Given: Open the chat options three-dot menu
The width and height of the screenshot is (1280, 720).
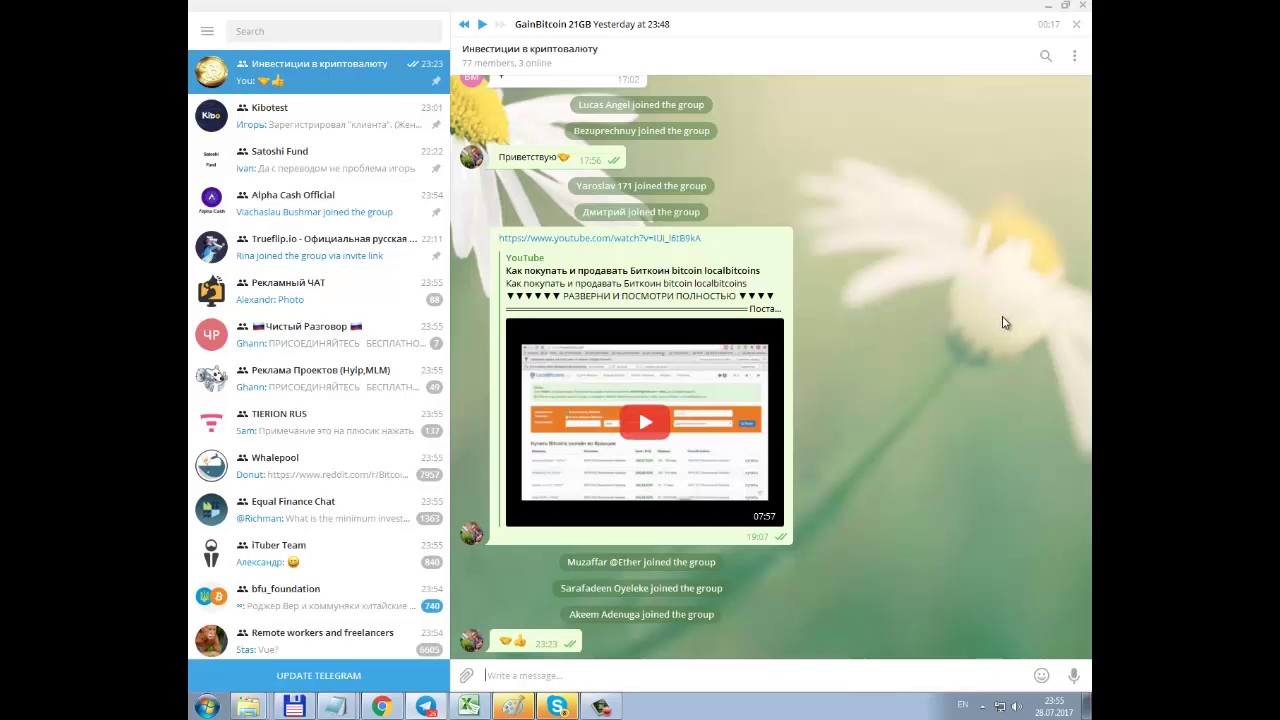Looking at the screenshot, I should 1074,56.
